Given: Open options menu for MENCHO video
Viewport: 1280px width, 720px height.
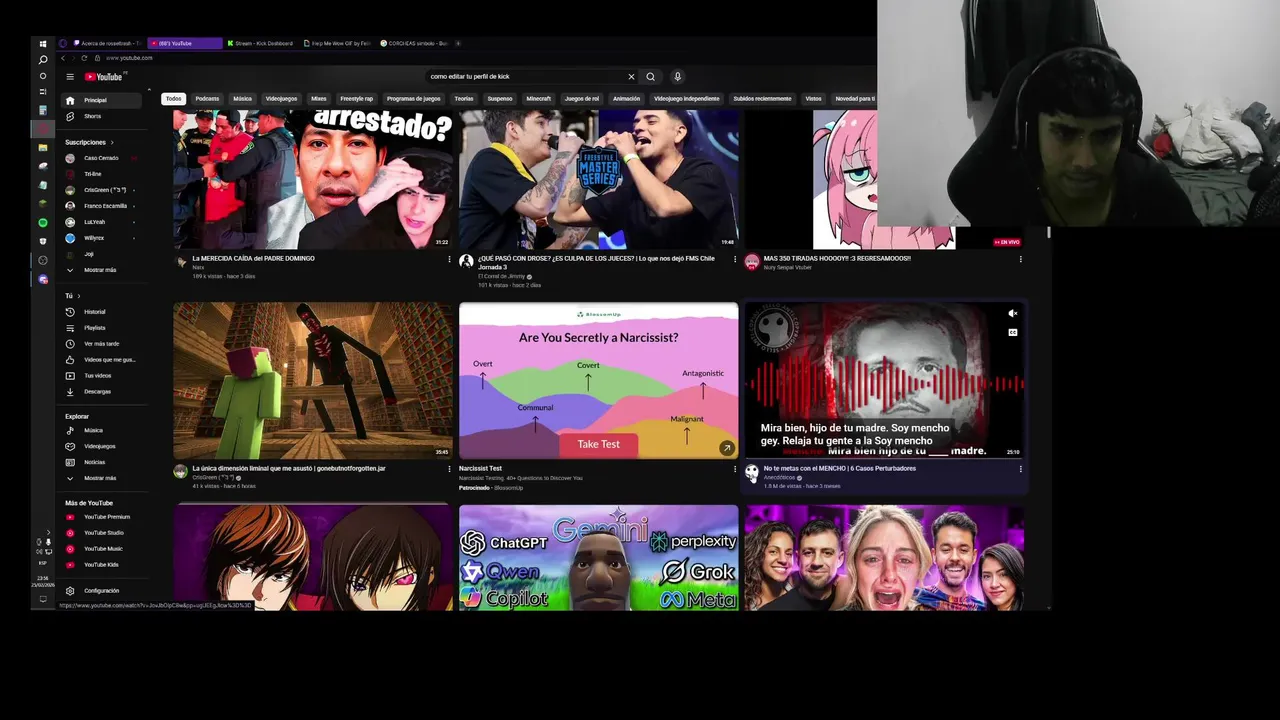Looking at the screenshot, I should (x=1021, y=469).
